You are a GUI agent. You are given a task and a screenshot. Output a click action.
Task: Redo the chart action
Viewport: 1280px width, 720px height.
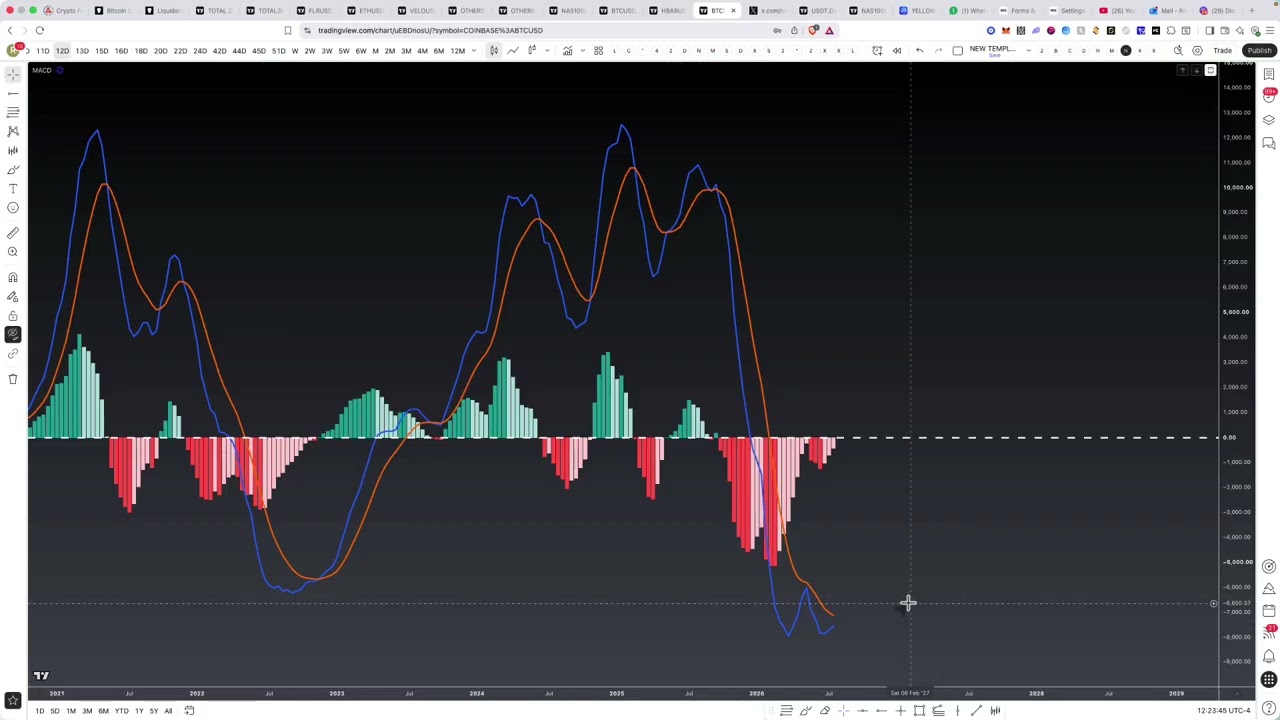pyautogui.click(x=938, y=51)
